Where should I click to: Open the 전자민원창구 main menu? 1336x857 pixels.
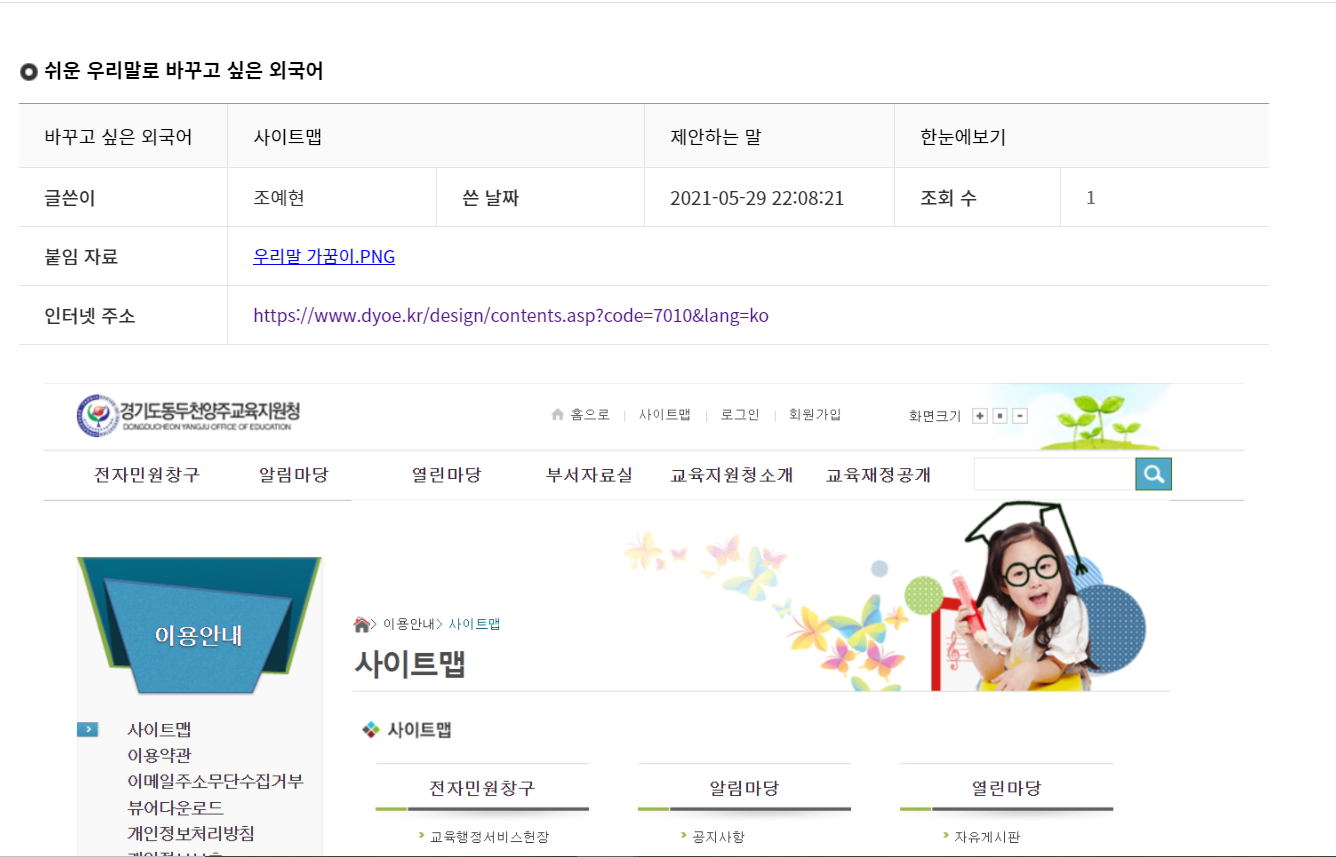(x=147, y=475)
